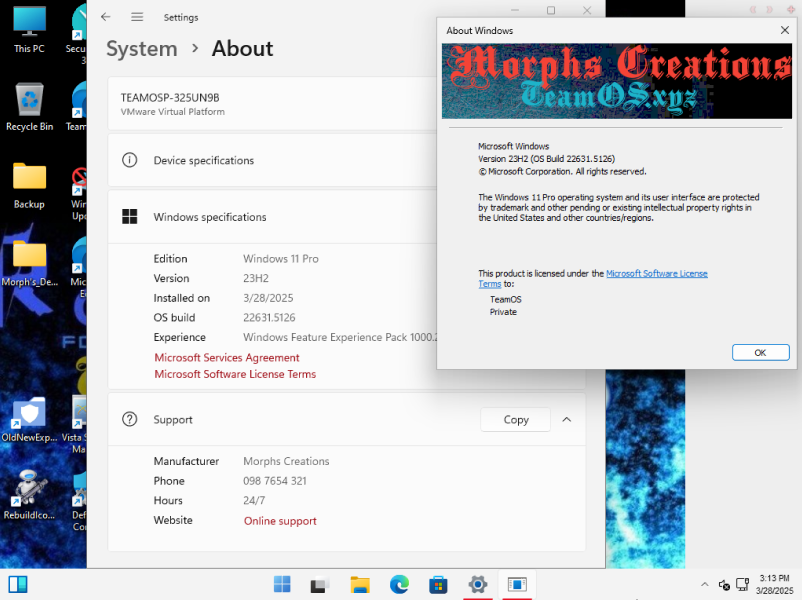
Task: Close the About Windows dialog
Action: 785,30
